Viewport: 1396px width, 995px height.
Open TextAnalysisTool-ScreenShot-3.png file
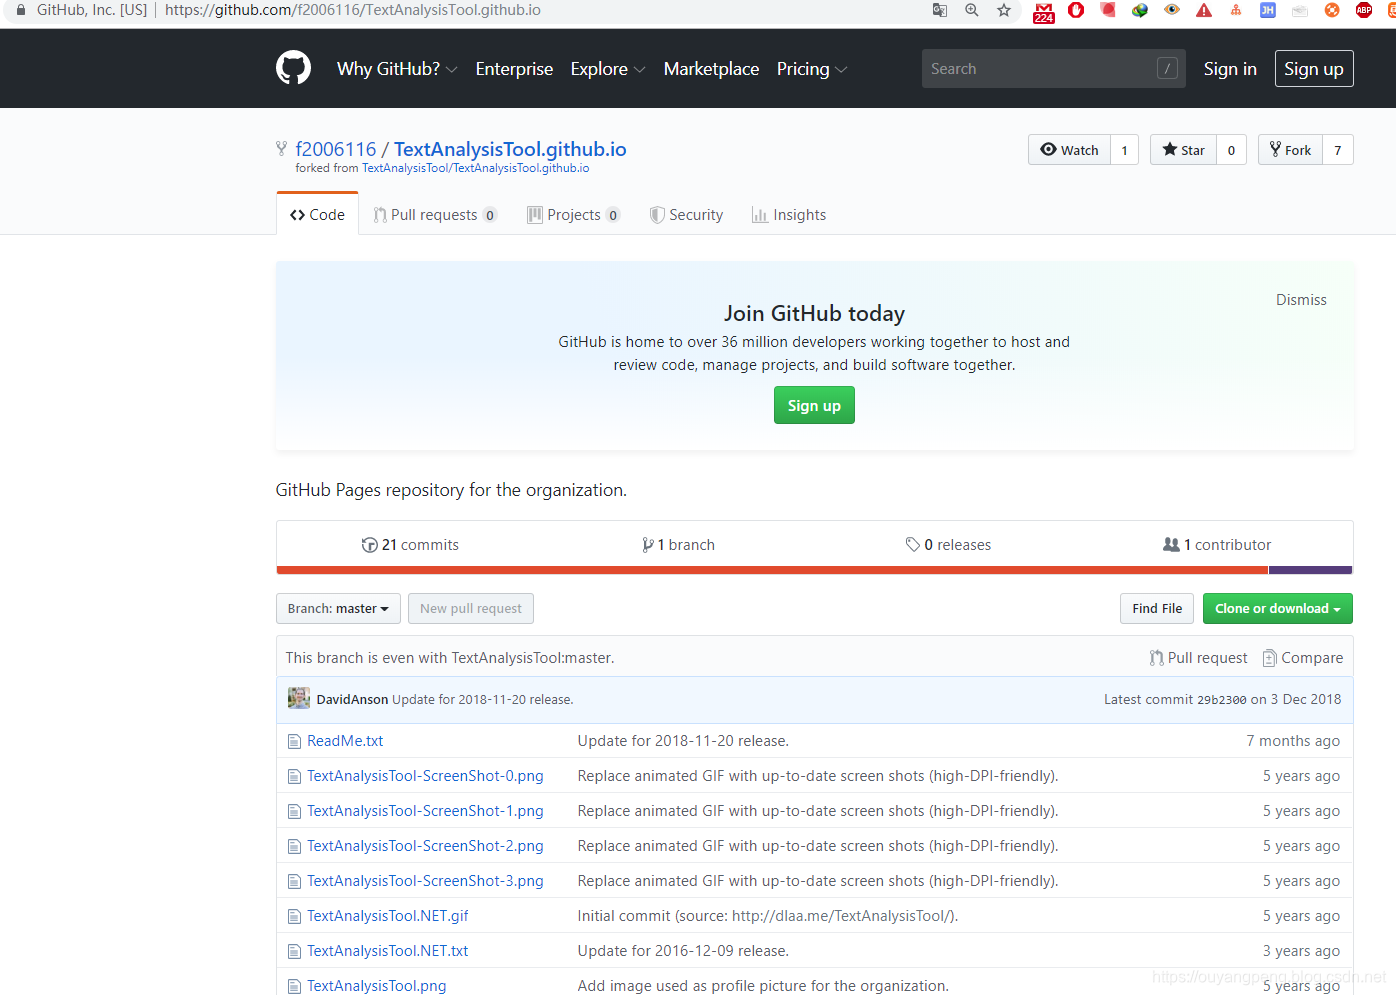(x=425, y=881)
